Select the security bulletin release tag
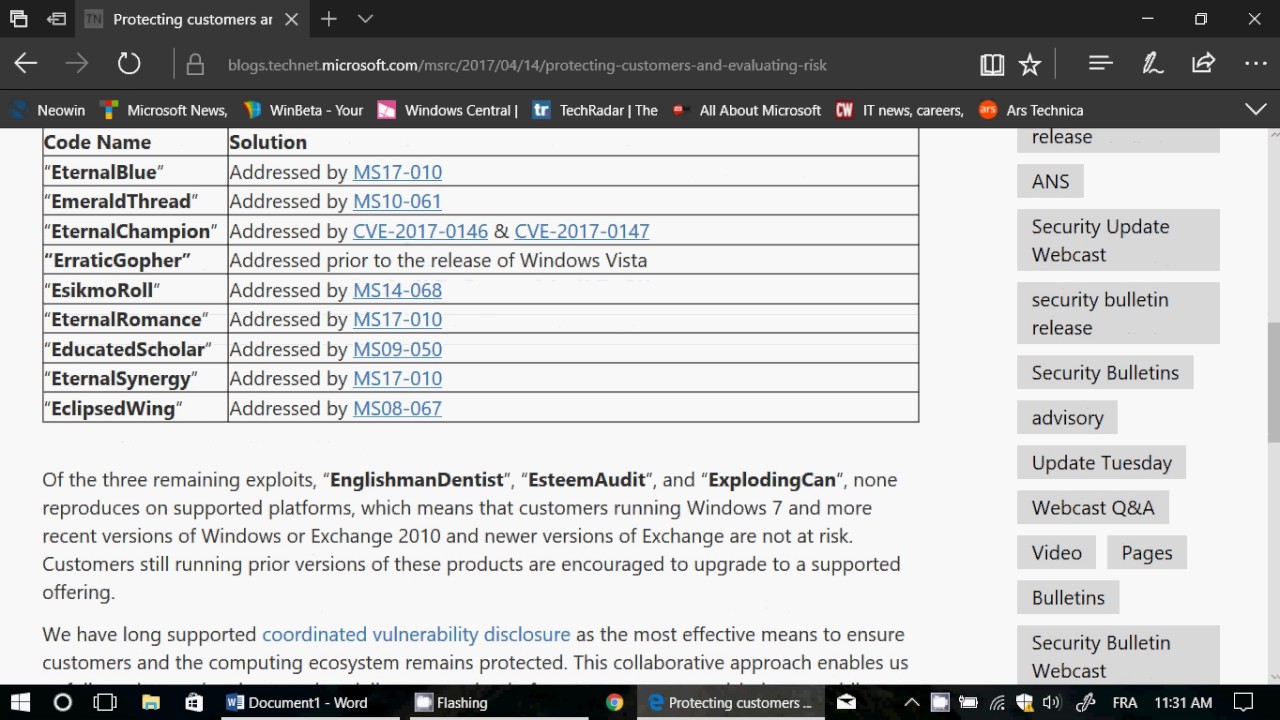 pos(1118,313)
